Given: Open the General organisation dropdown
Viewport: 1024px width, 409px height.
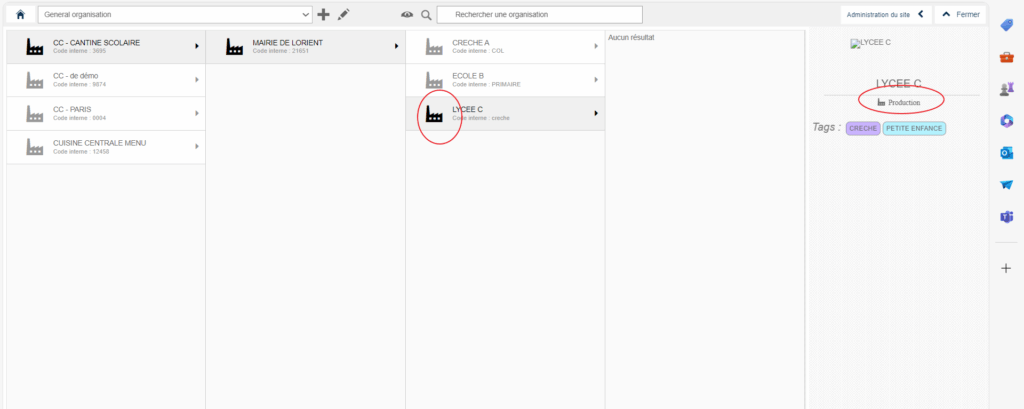Looking at the screenshot, I should (x=175, y=15).
